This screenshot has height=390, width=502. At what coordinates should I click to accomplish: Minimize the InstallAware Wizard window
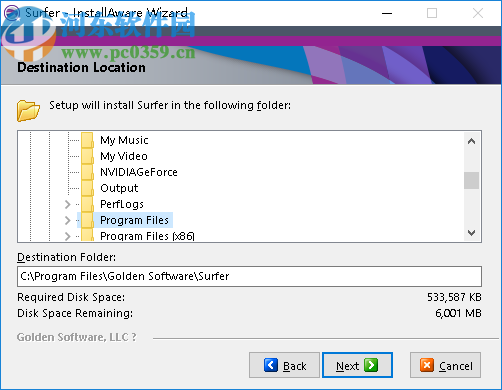pyautogui.click(x=387, y=13)
